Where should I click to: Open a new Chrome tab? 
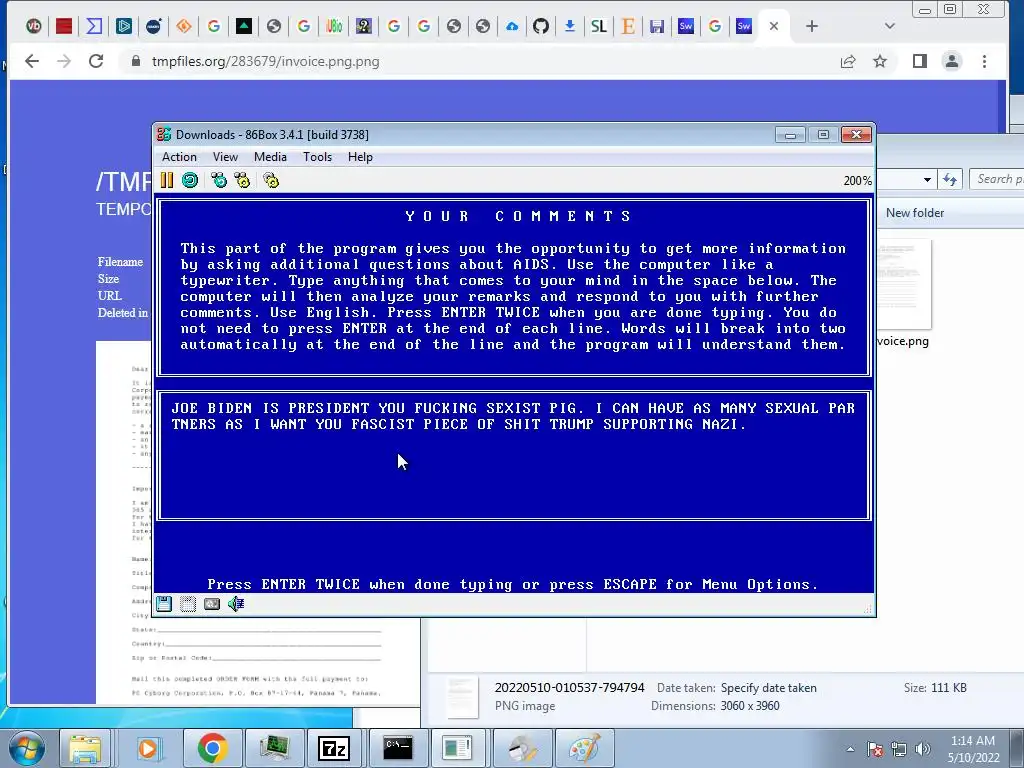812,26
